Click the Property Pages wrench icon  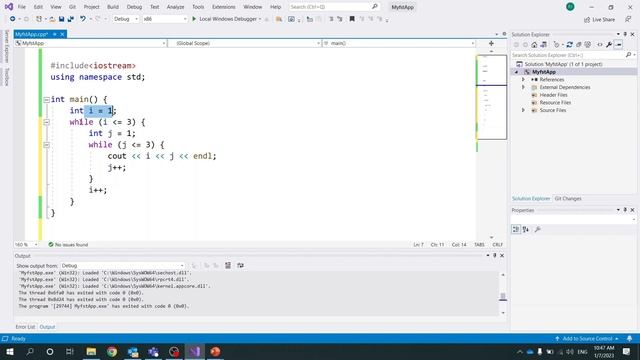[538, 229]
